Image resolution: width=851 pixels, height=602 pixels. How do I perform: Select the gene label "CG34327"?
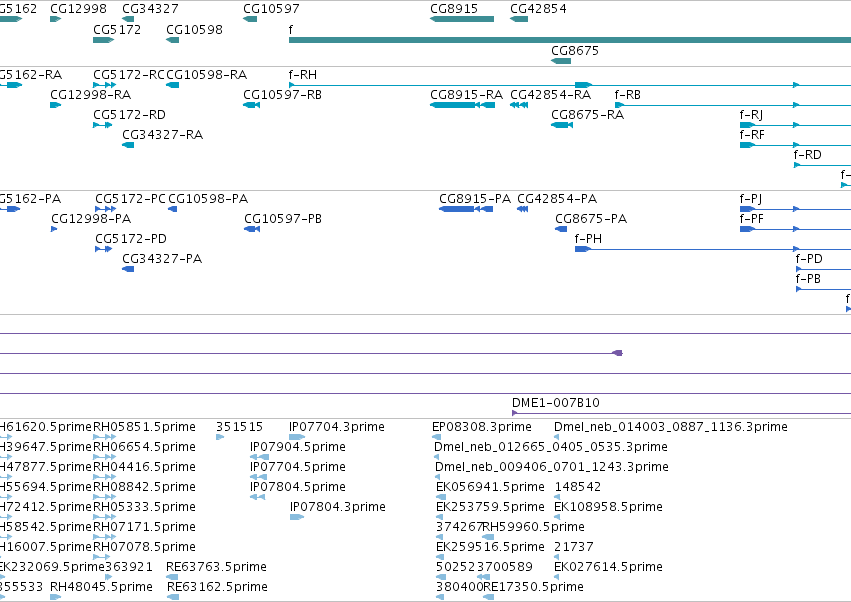(150, 9)
